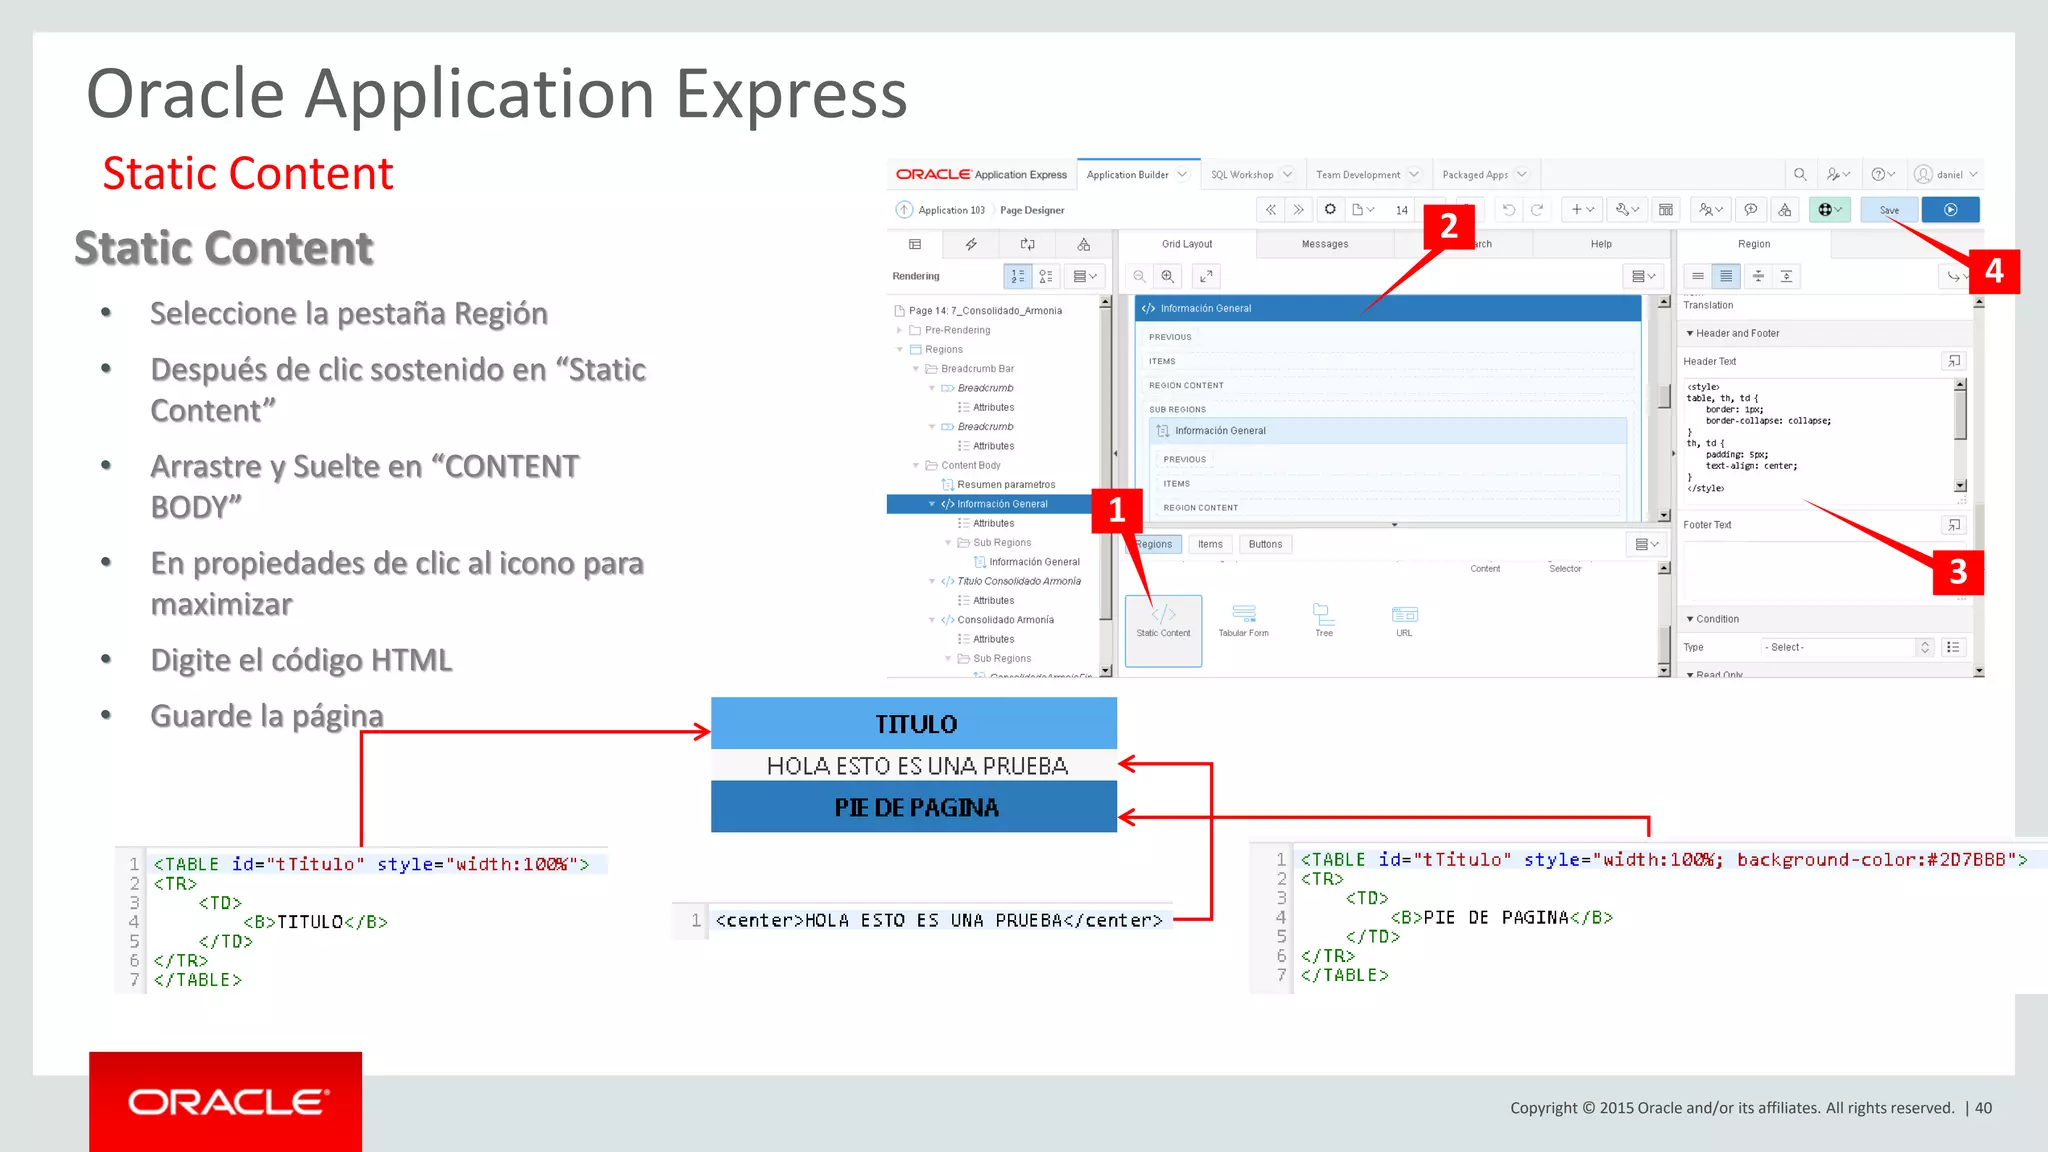Click the Items gallery button
Image resolution: width=2048 pixels, height=1152 pixels.
click(1210, 544)
